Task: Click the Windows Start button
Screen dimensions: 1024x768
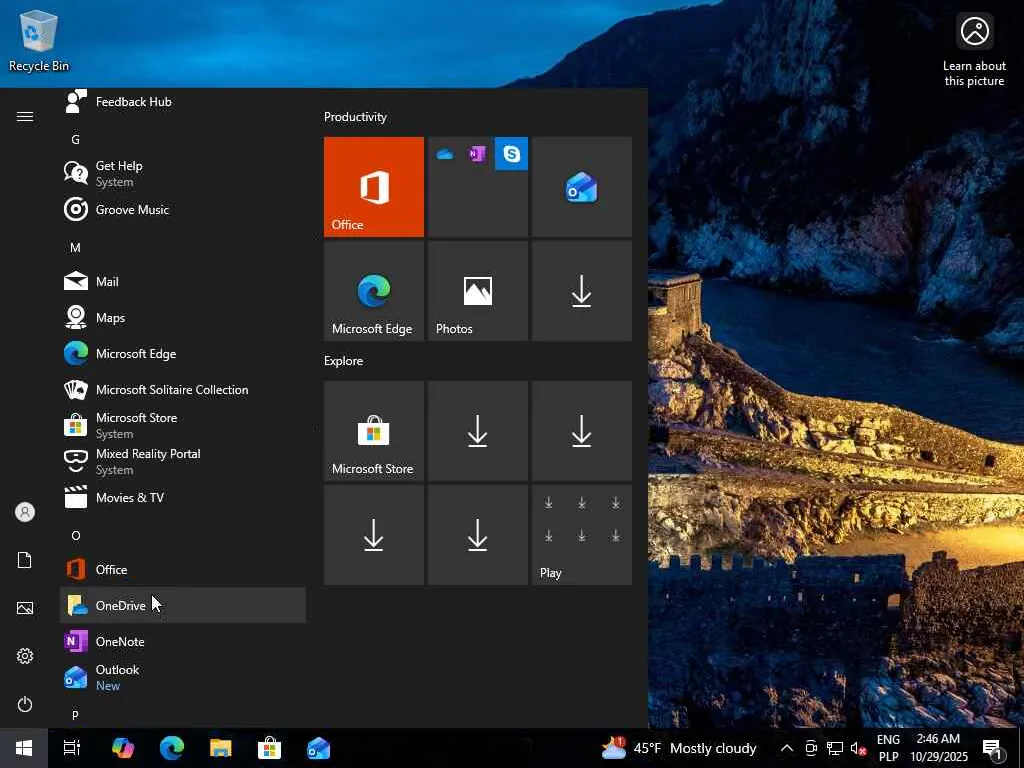Action: pyautogui.click(x=24, y=748)
